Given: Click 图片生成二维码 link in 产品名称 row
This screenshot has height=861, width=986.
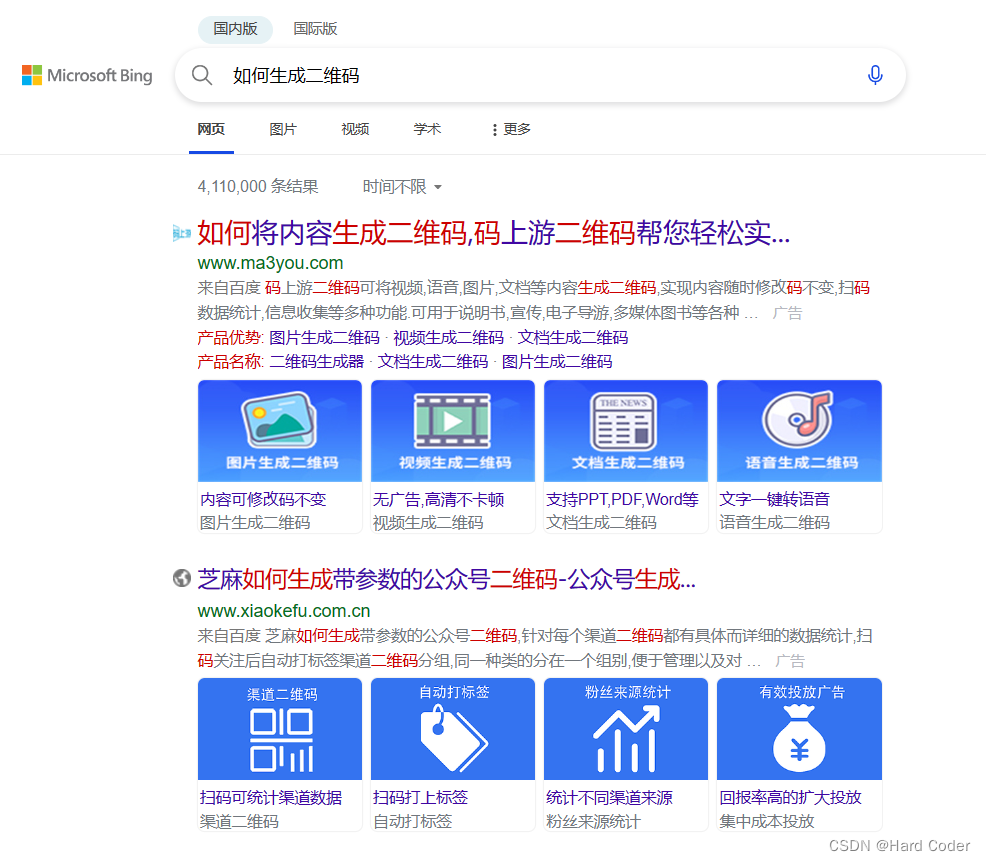Looking at the screenshot, I should 557,362.
